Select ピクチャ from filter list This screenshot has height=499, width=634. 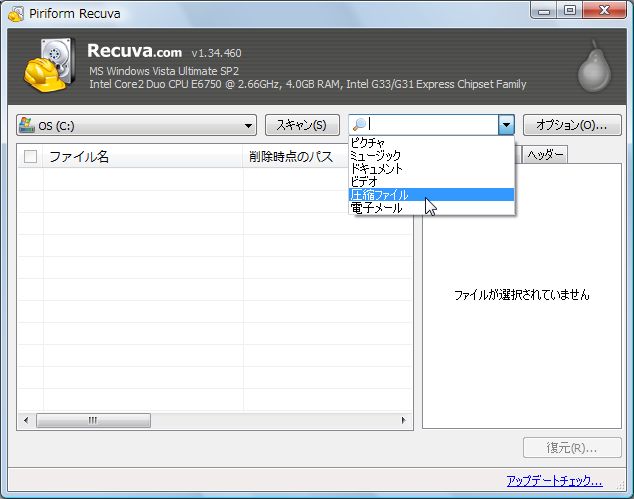coord(431,142)
